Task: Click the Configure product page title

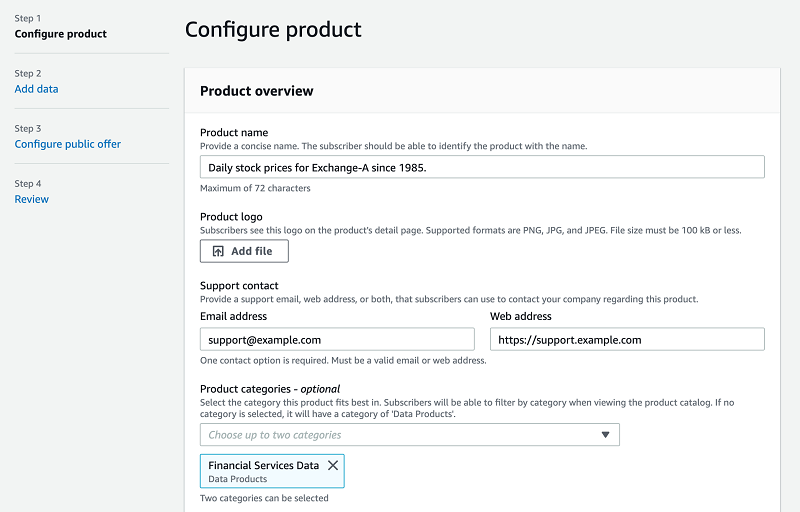Action: coord(273,30)
